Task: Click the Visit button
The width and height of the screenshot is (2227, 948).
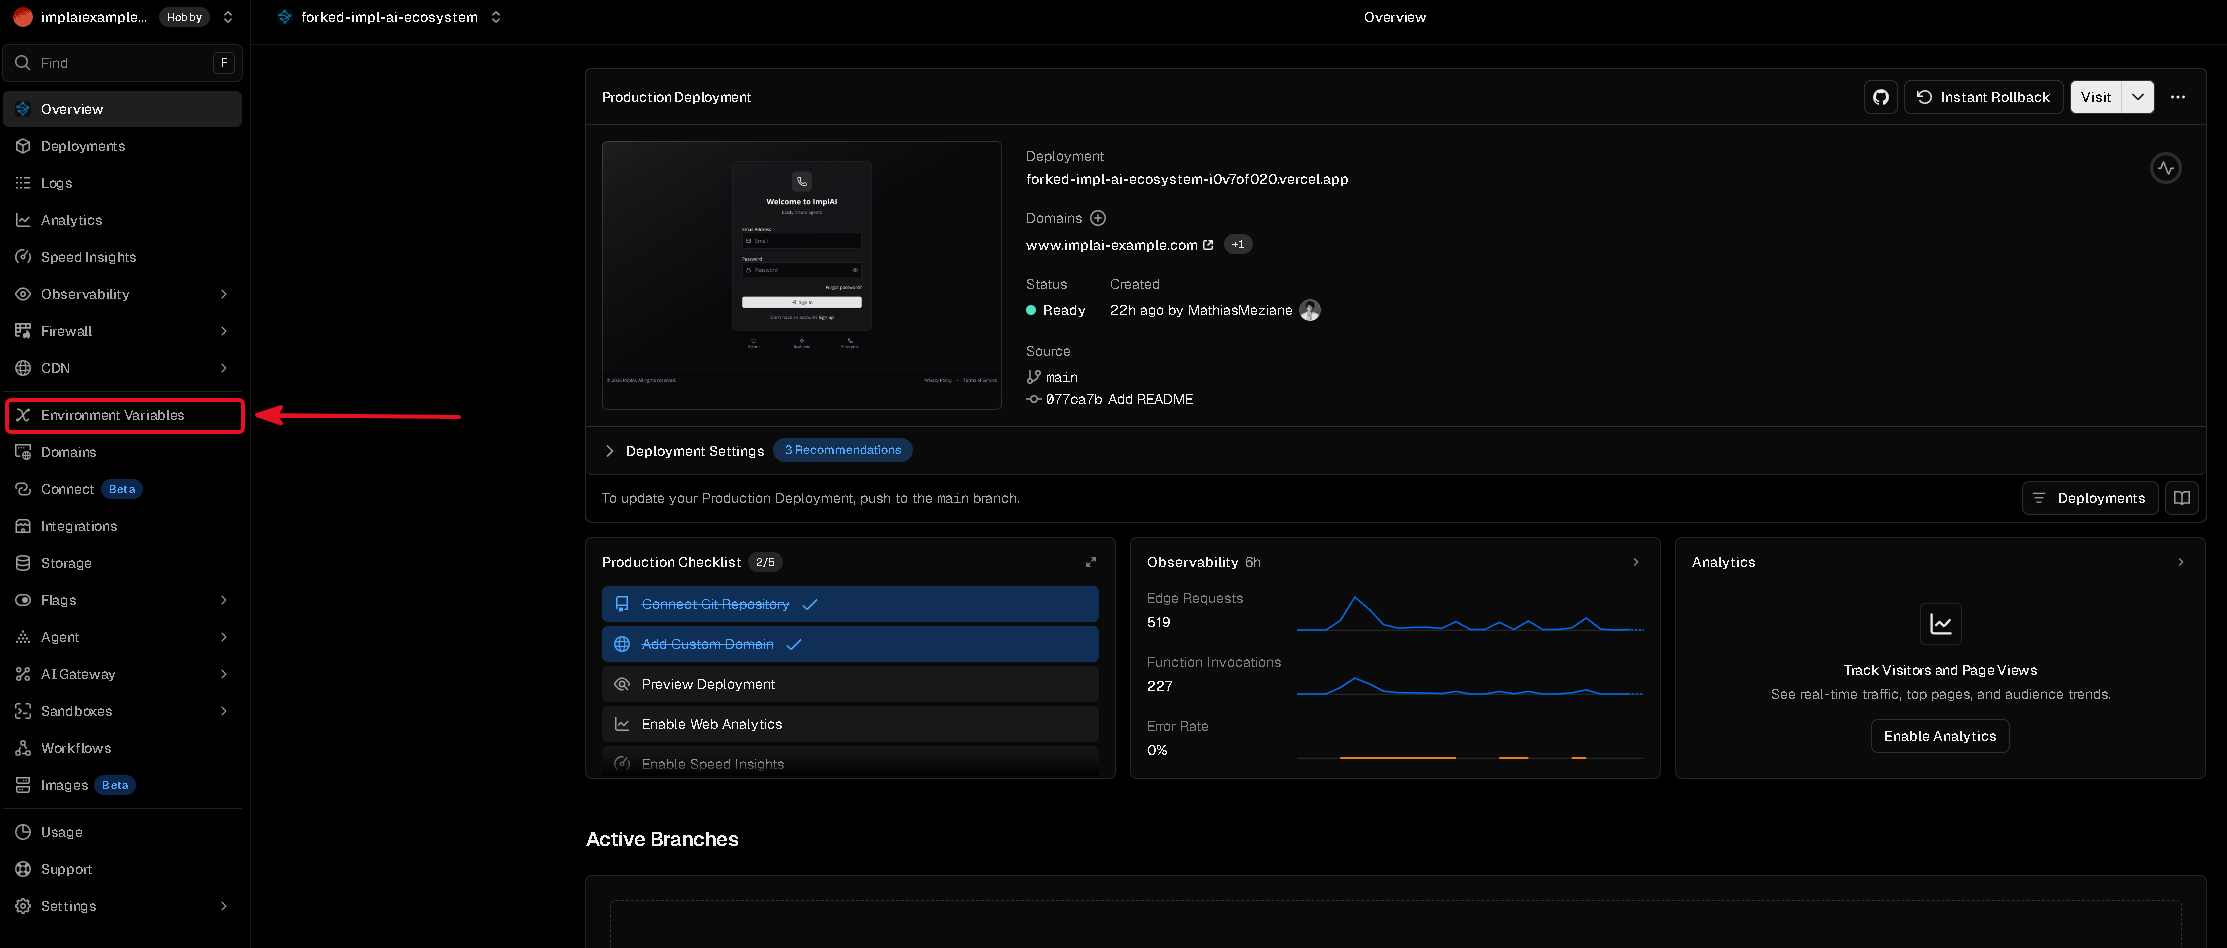Action: pos(2096,97)
